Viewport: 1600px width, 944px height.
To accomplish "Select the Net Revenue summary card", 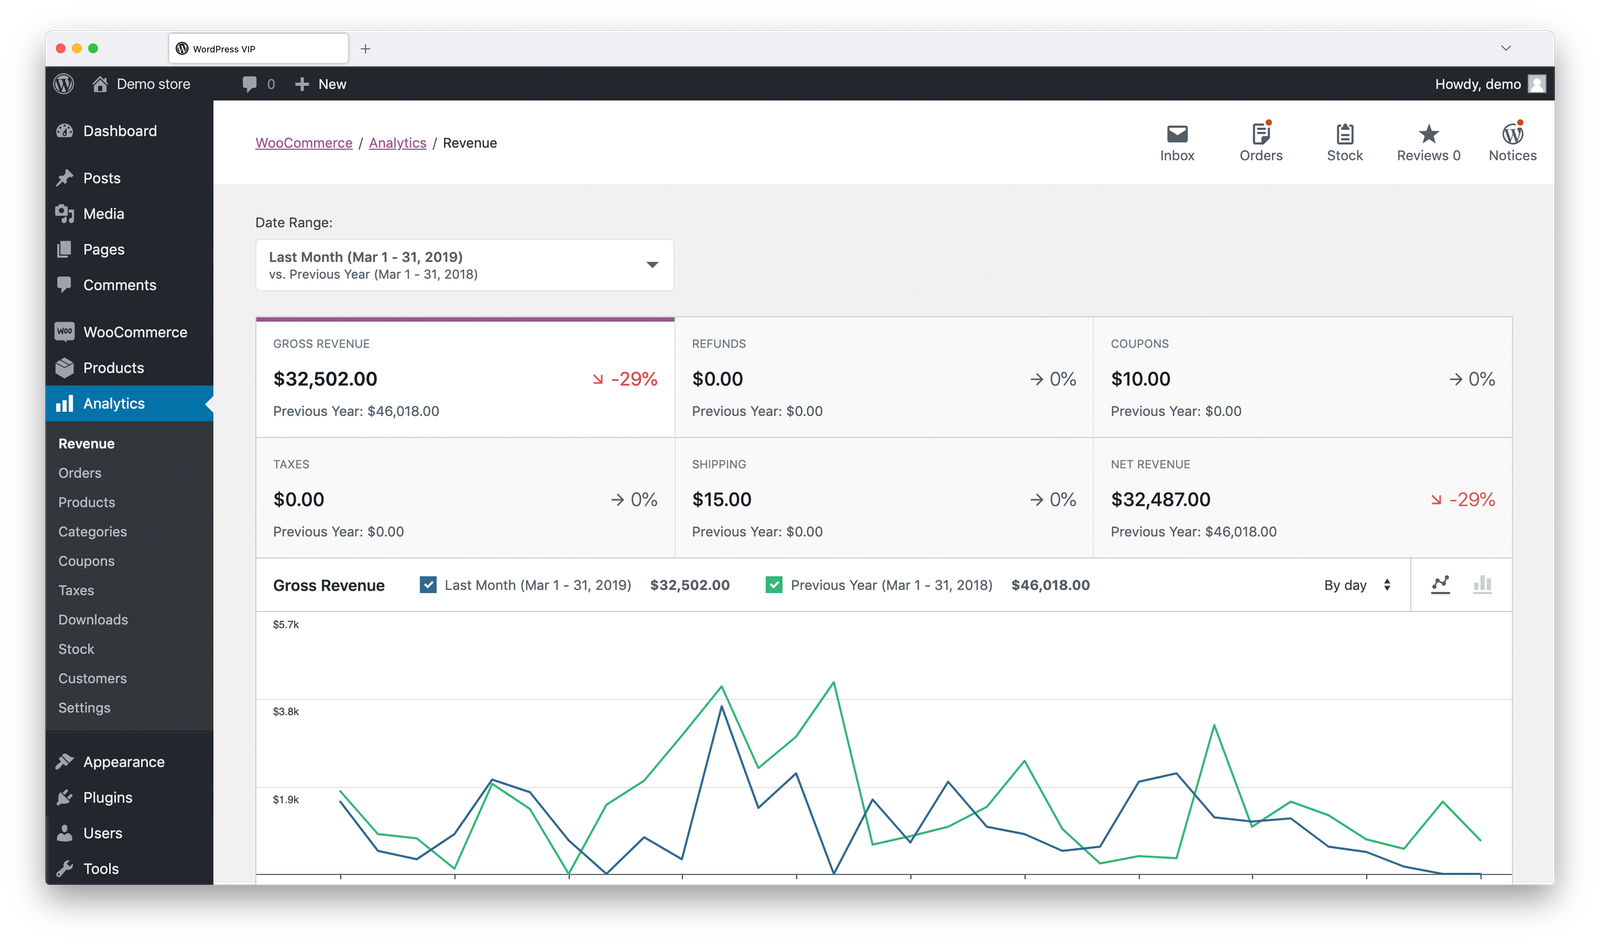I will point(1303,498).
